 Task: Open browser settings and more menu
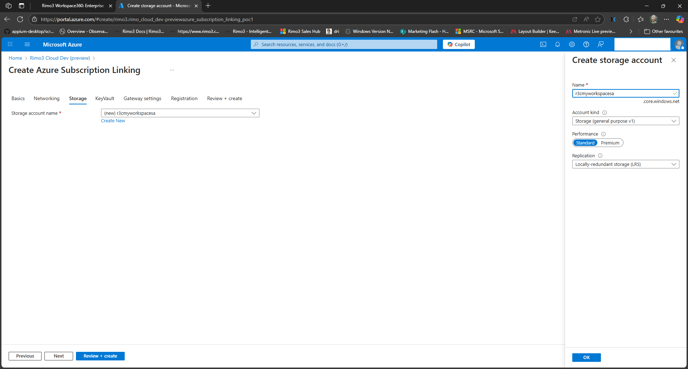click(x=666, y=19)
